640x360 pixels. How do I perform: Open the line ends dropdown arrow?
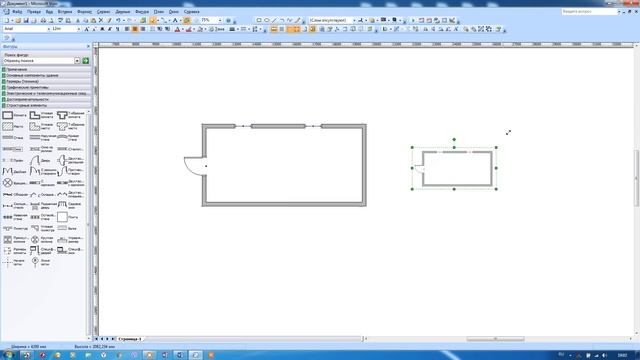click(x=261, y=29)
